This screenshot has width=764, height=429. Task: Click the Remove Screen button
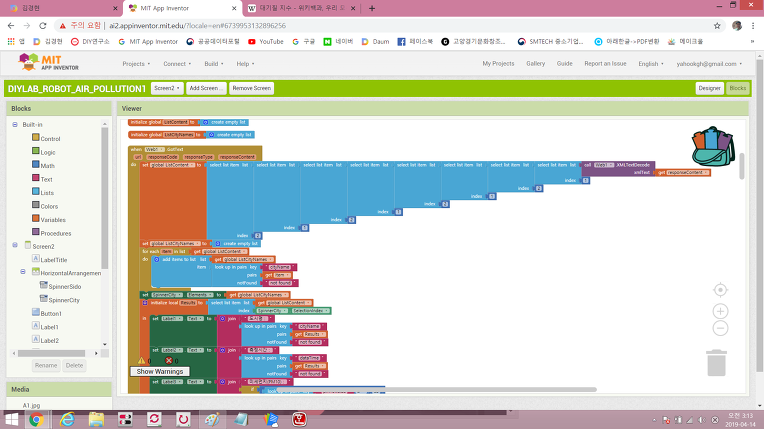251,88
